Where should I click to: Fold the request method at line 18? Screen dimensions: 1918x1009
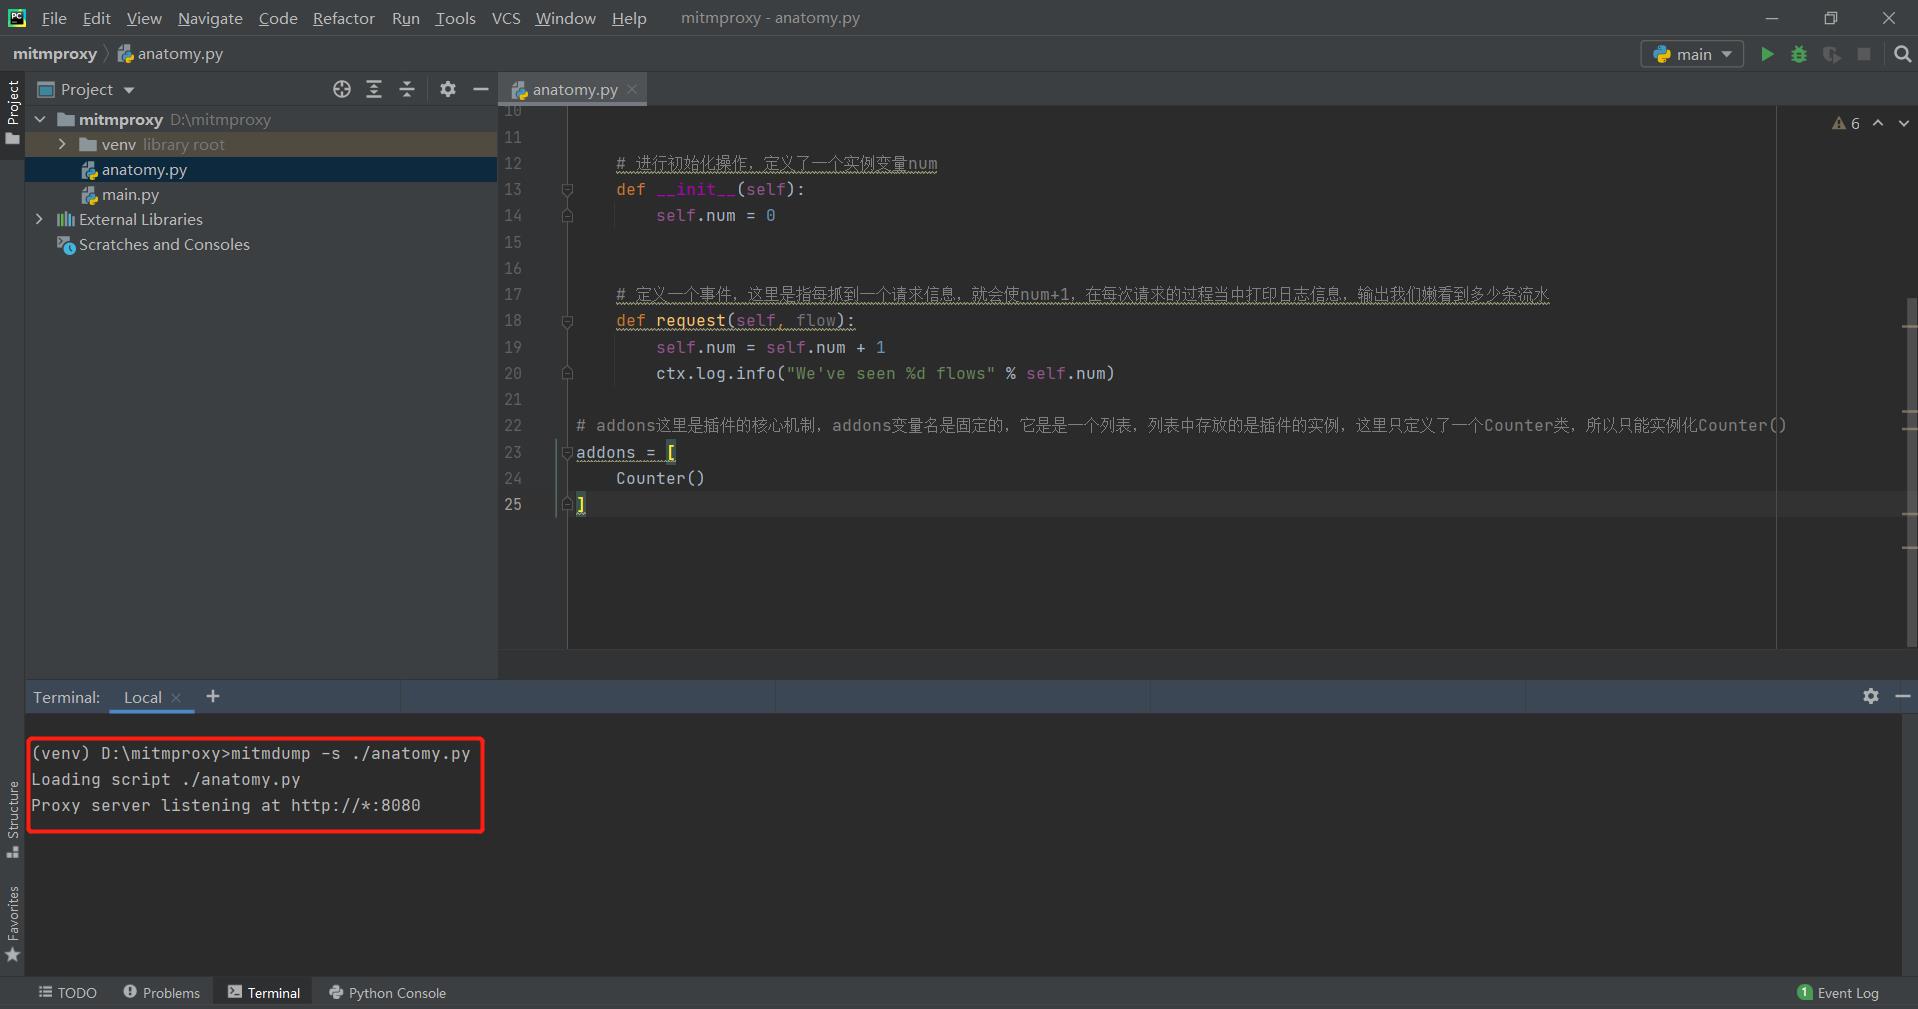tap(567, 321)
